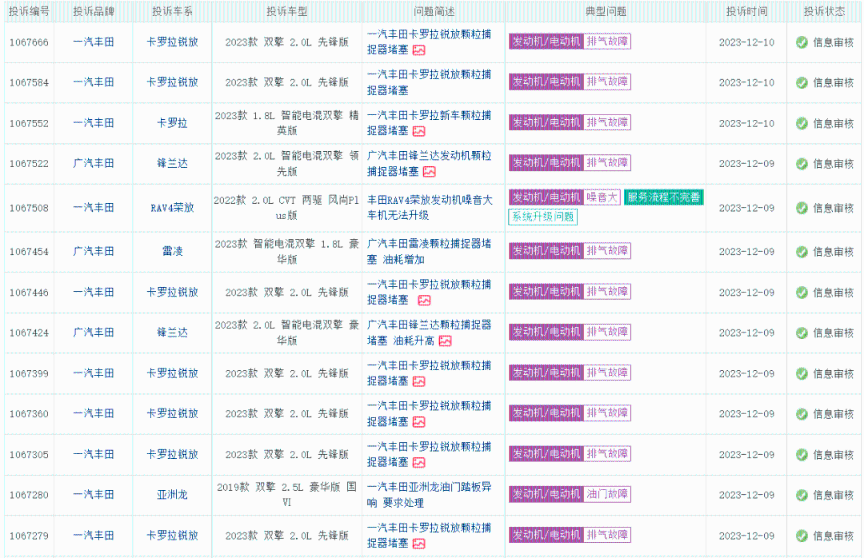Click the 油门故障 tag
The width and height of the screenshot is (864, 558).
coord(607,494)
